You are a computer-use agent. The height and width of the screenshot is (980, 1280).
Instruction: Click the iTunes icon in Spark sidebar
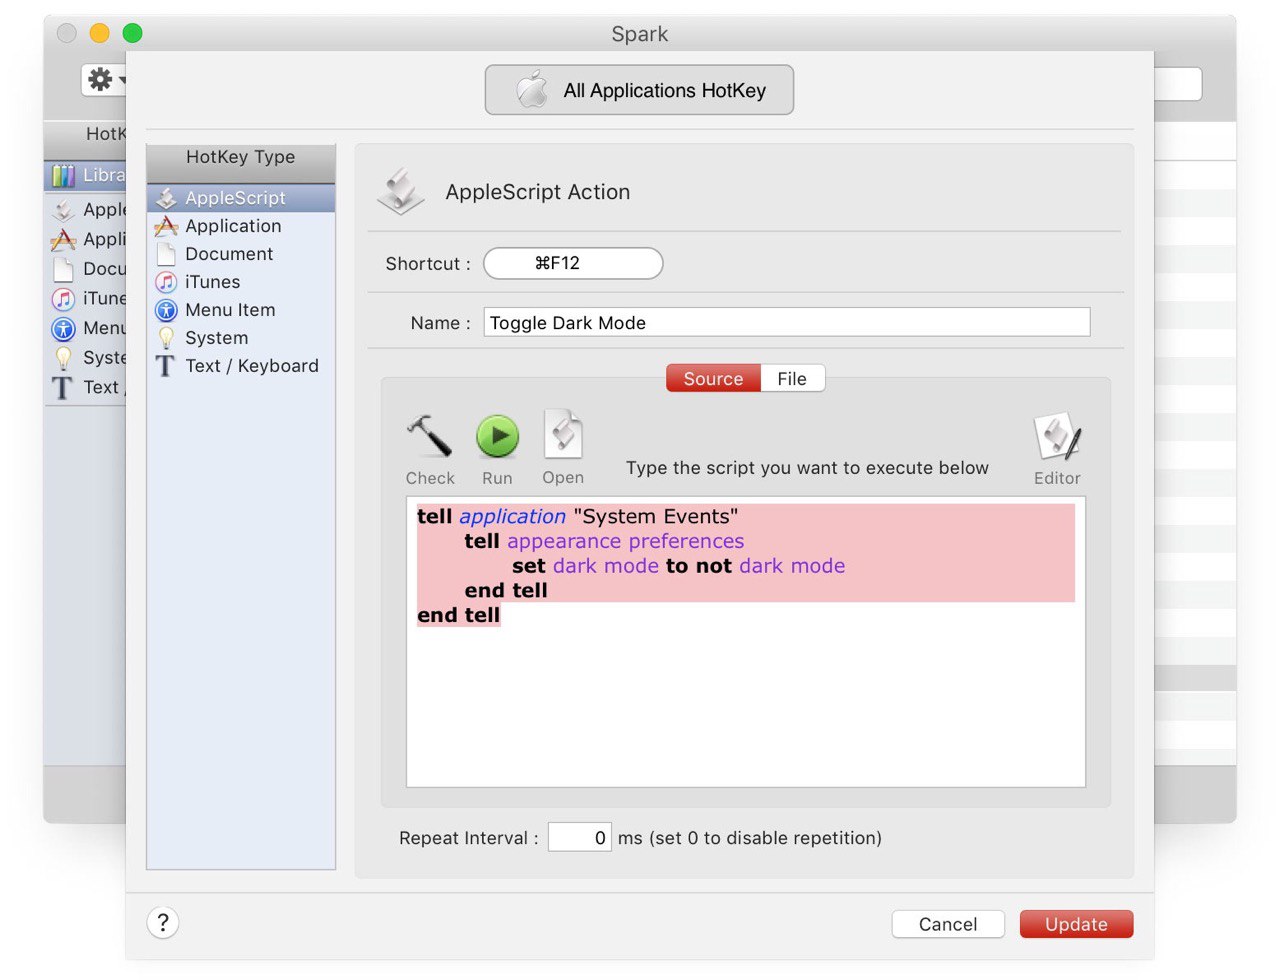63,299
